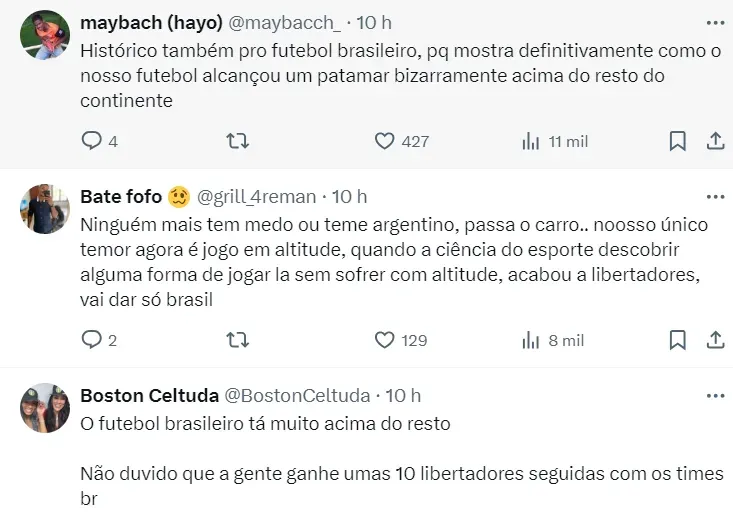Retweet the maybach (hayo) post
Screen dimensions: 733x518
click(238, 141)
